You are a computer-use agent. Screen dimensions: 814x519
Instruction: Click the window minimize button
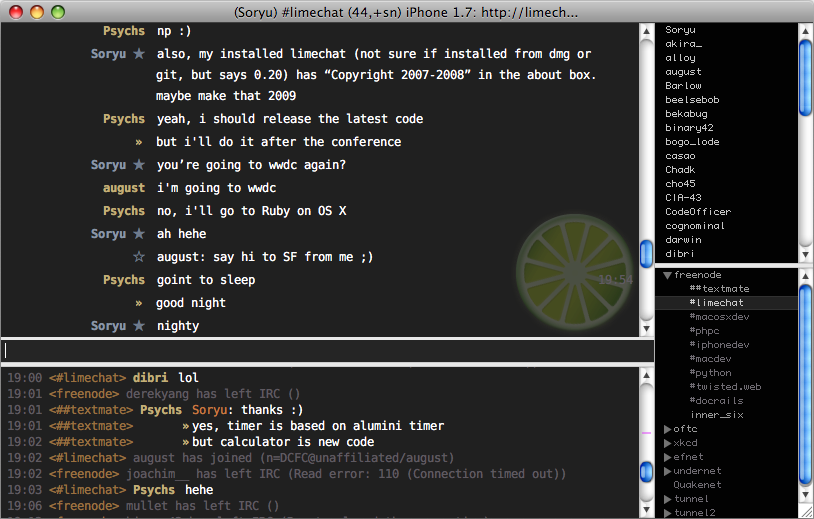pos(37,11)
